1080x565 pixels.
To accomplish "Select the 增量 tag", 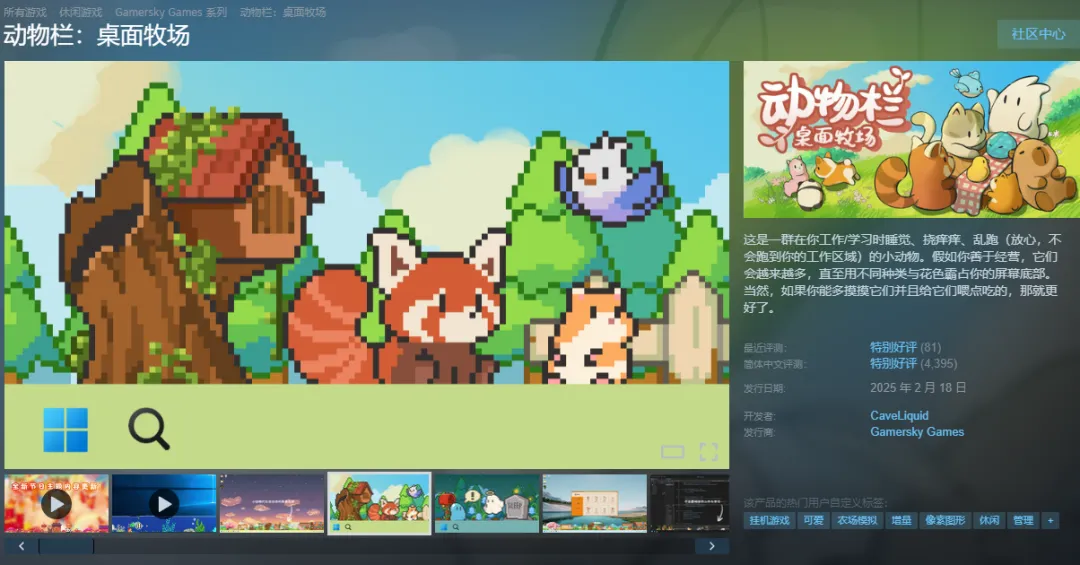I will pyautogui.click(x=902, y=520).
